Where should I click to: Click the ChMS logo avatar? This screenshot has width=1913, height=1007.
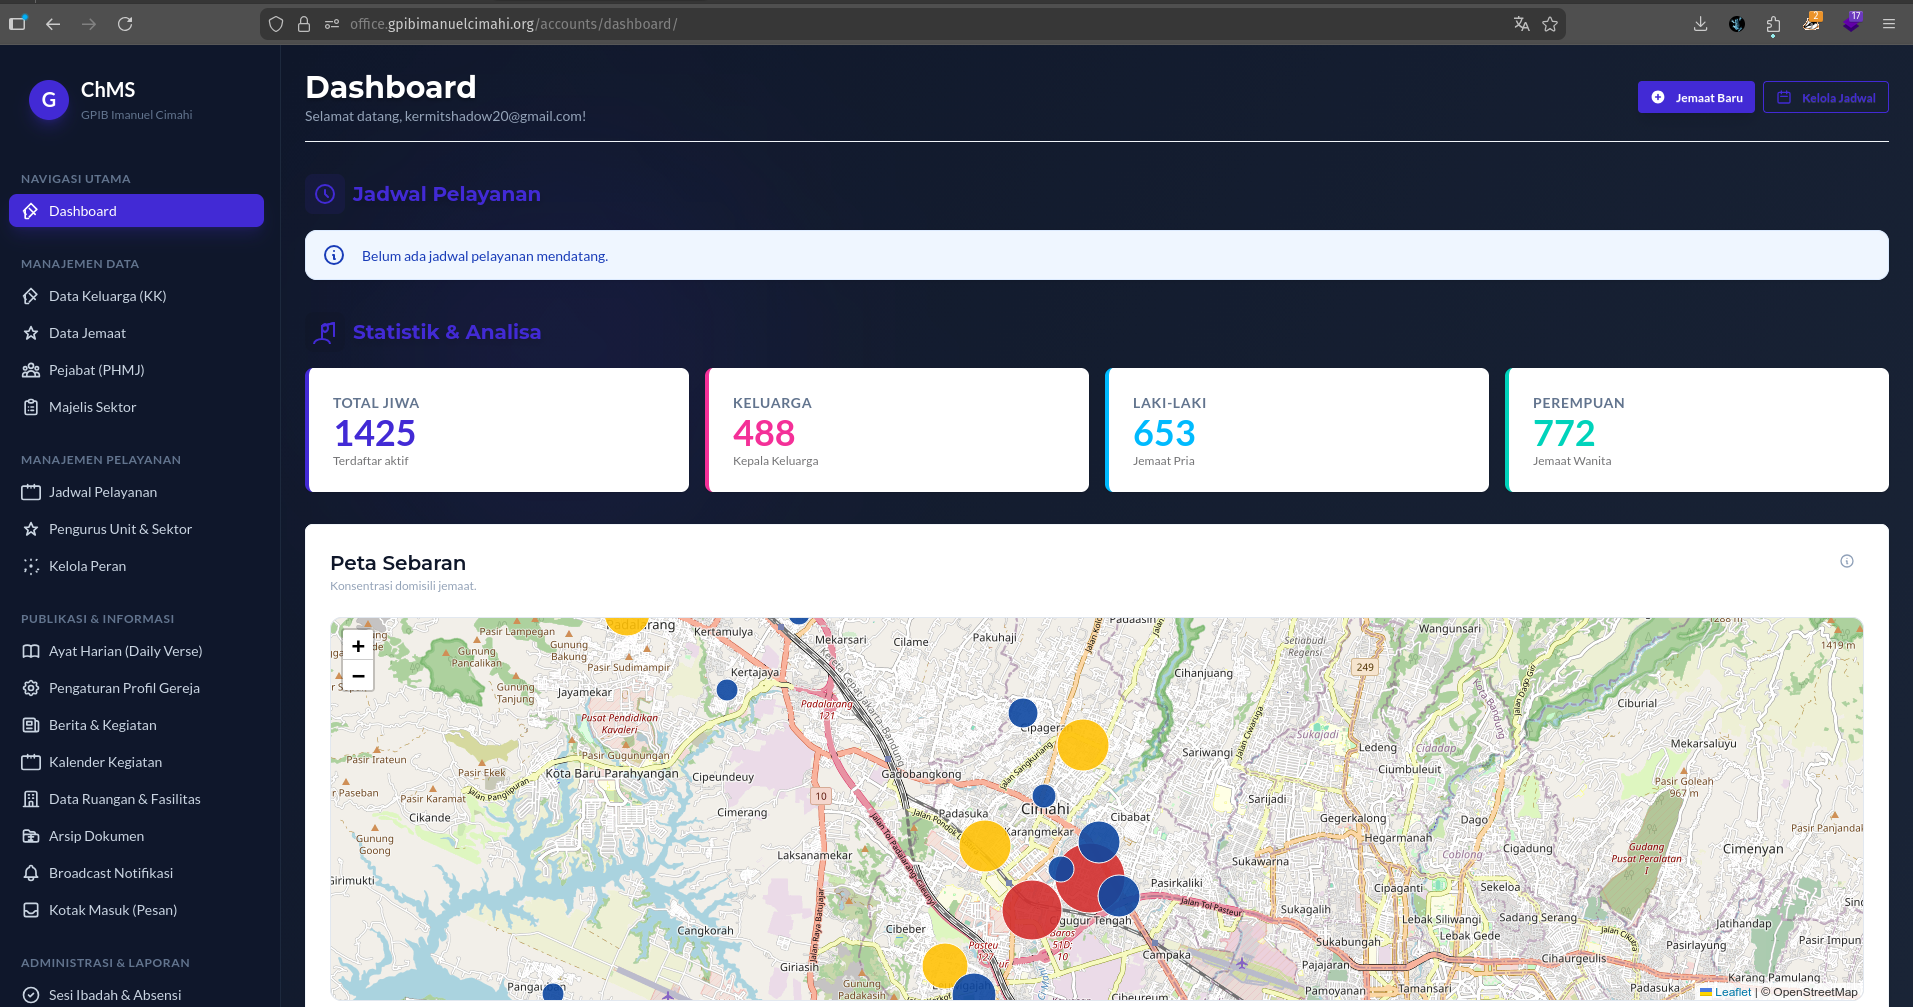tap(49, 100)
